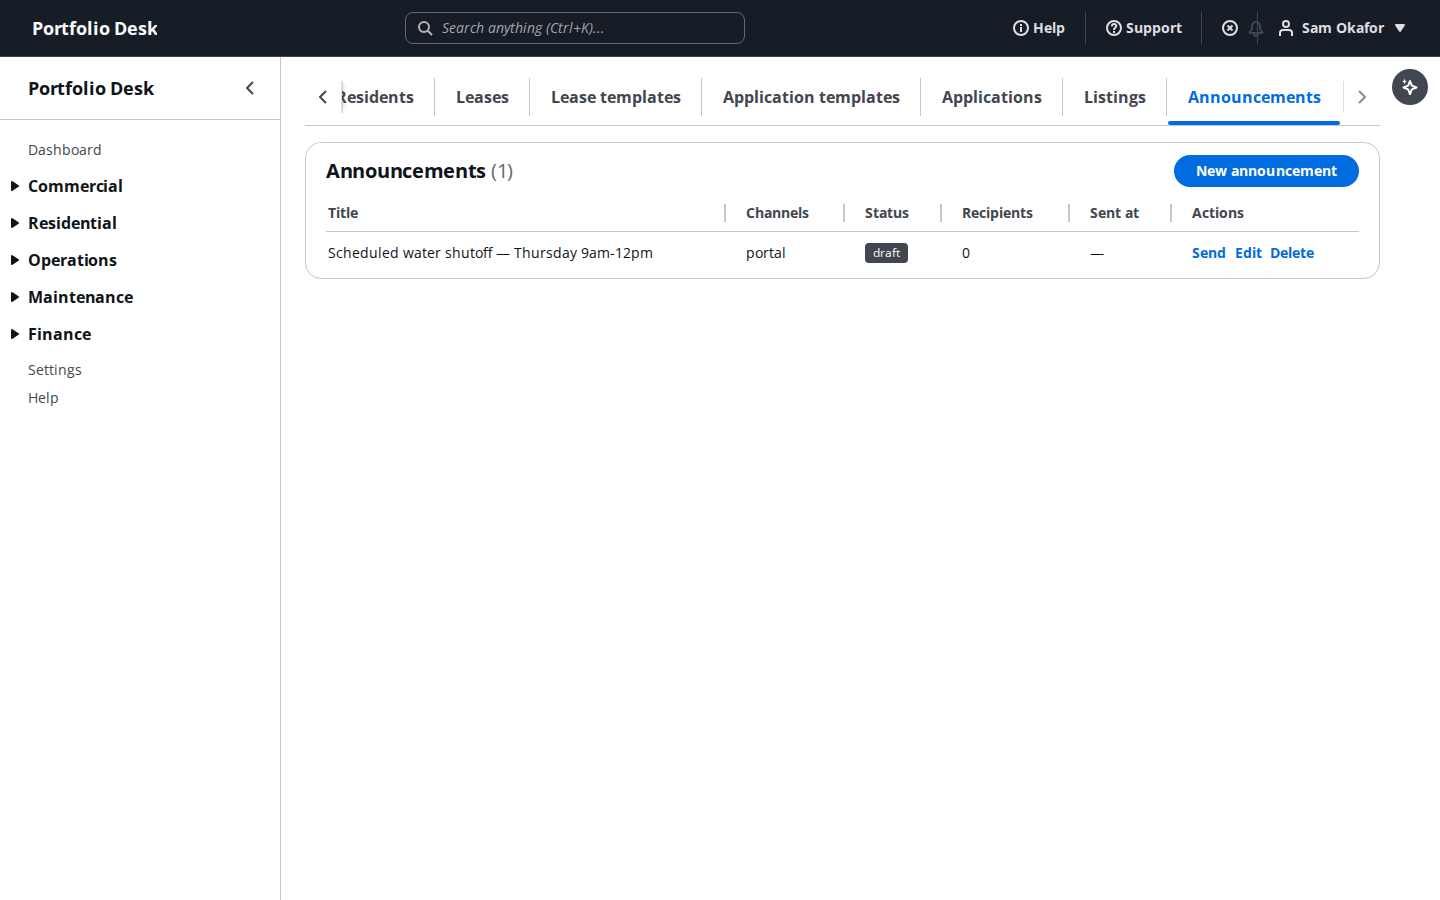This screenshot has width=1440, height=900.
Task: Click the Sent at column header
Action: pos(1114,213)
